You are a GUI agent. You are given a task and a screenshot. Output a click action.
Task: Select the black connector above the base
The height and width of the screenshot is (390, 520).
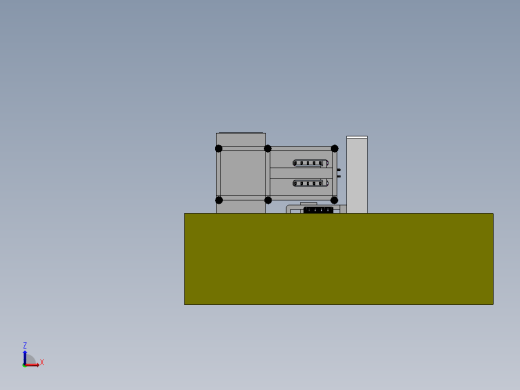pyautogui.click(x=318, y=210)
